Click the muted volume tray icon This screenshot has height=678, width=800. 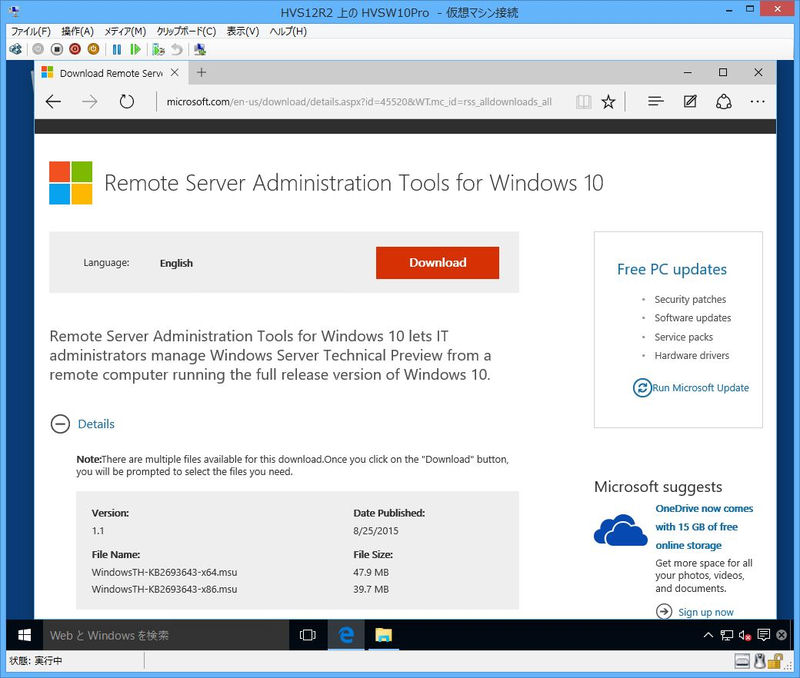745,636
